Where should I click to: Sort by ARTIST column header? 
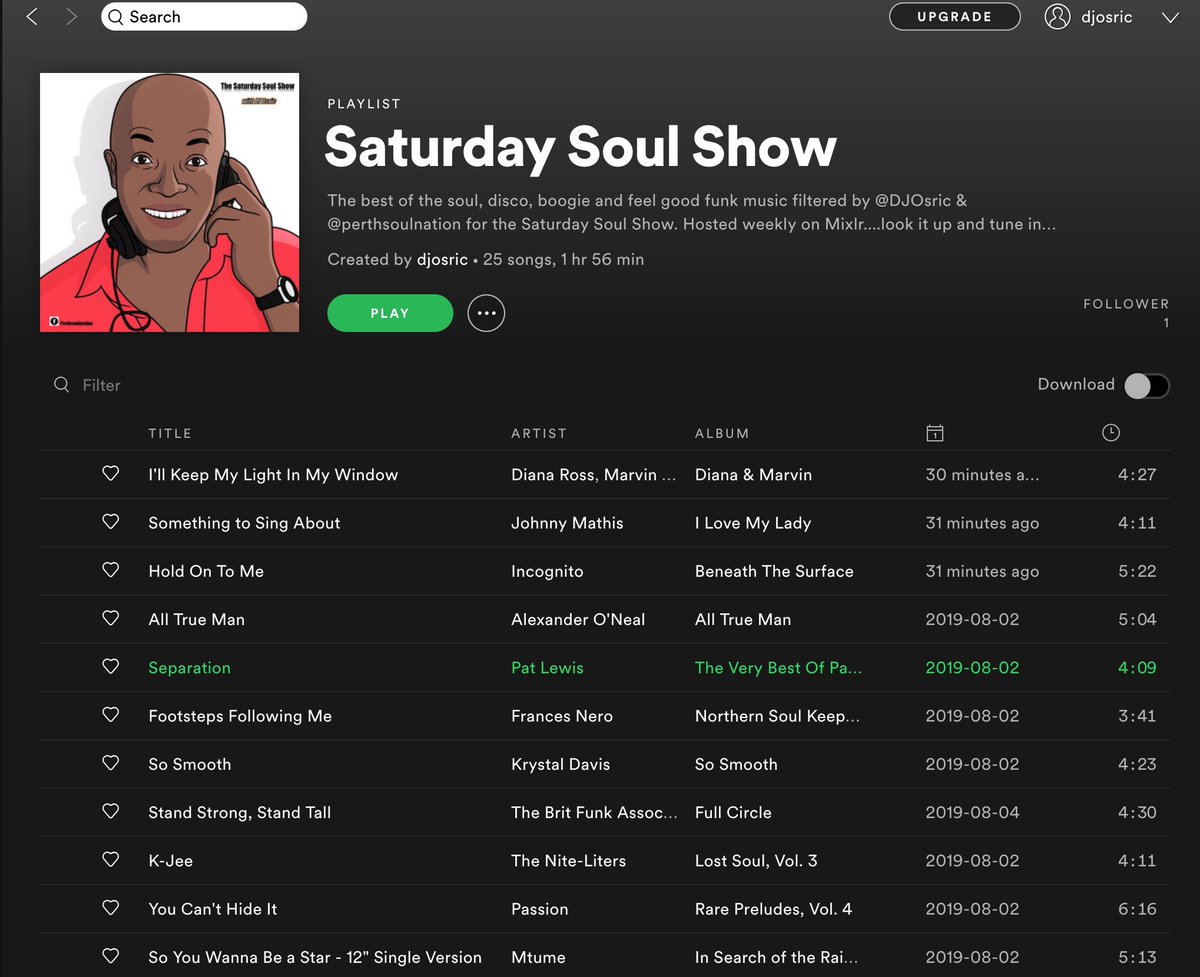click(x=539, y=433)
